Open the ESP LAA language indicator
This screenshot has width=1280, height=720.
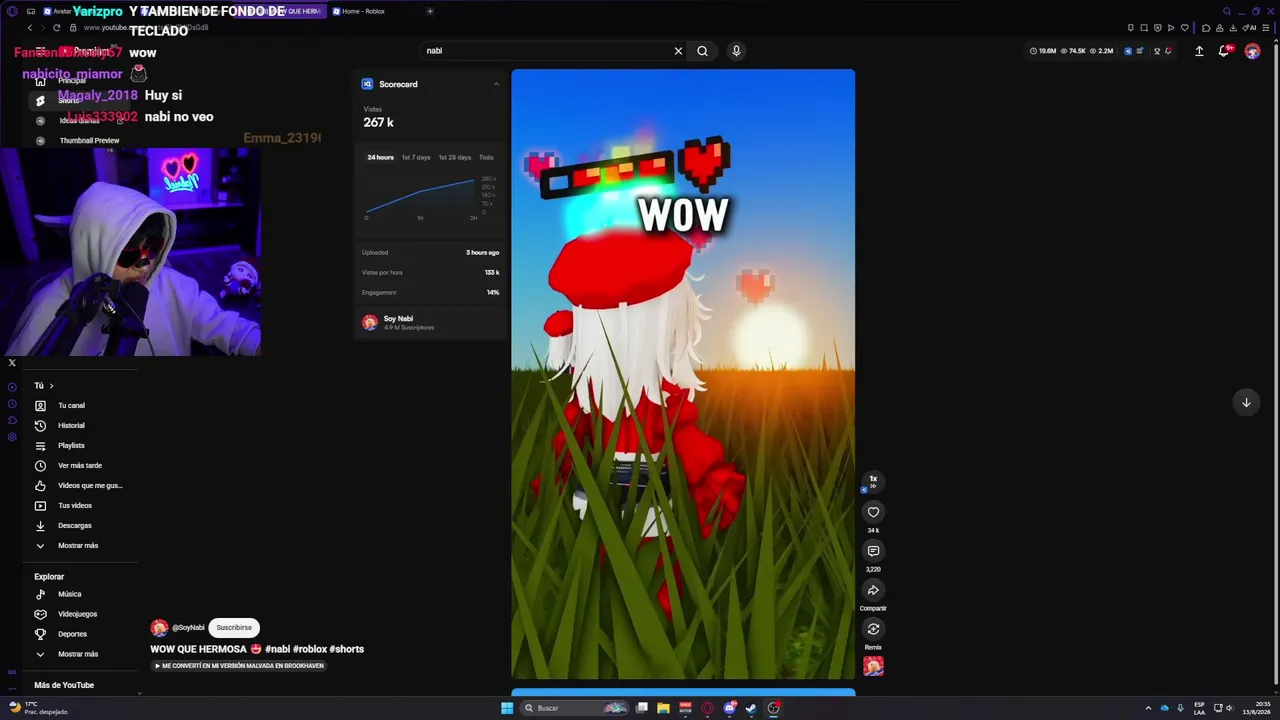tap(1199, 708)
